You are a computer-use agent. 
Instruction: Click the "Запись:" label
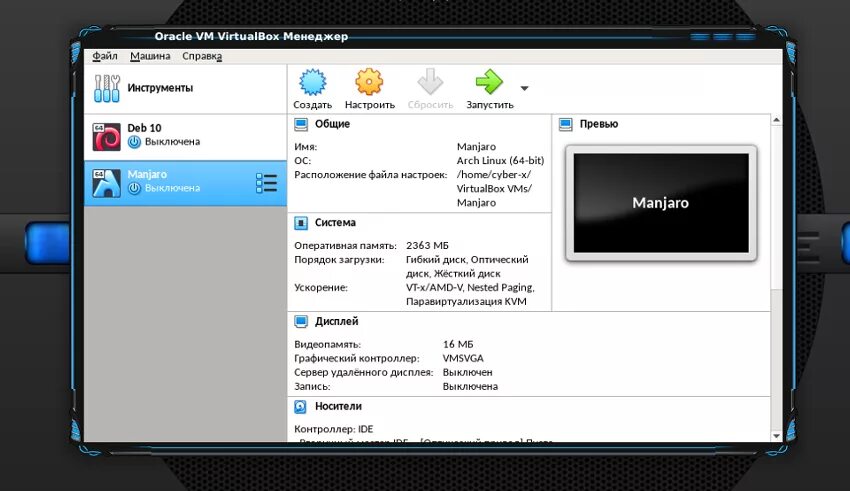coord(312,386)
